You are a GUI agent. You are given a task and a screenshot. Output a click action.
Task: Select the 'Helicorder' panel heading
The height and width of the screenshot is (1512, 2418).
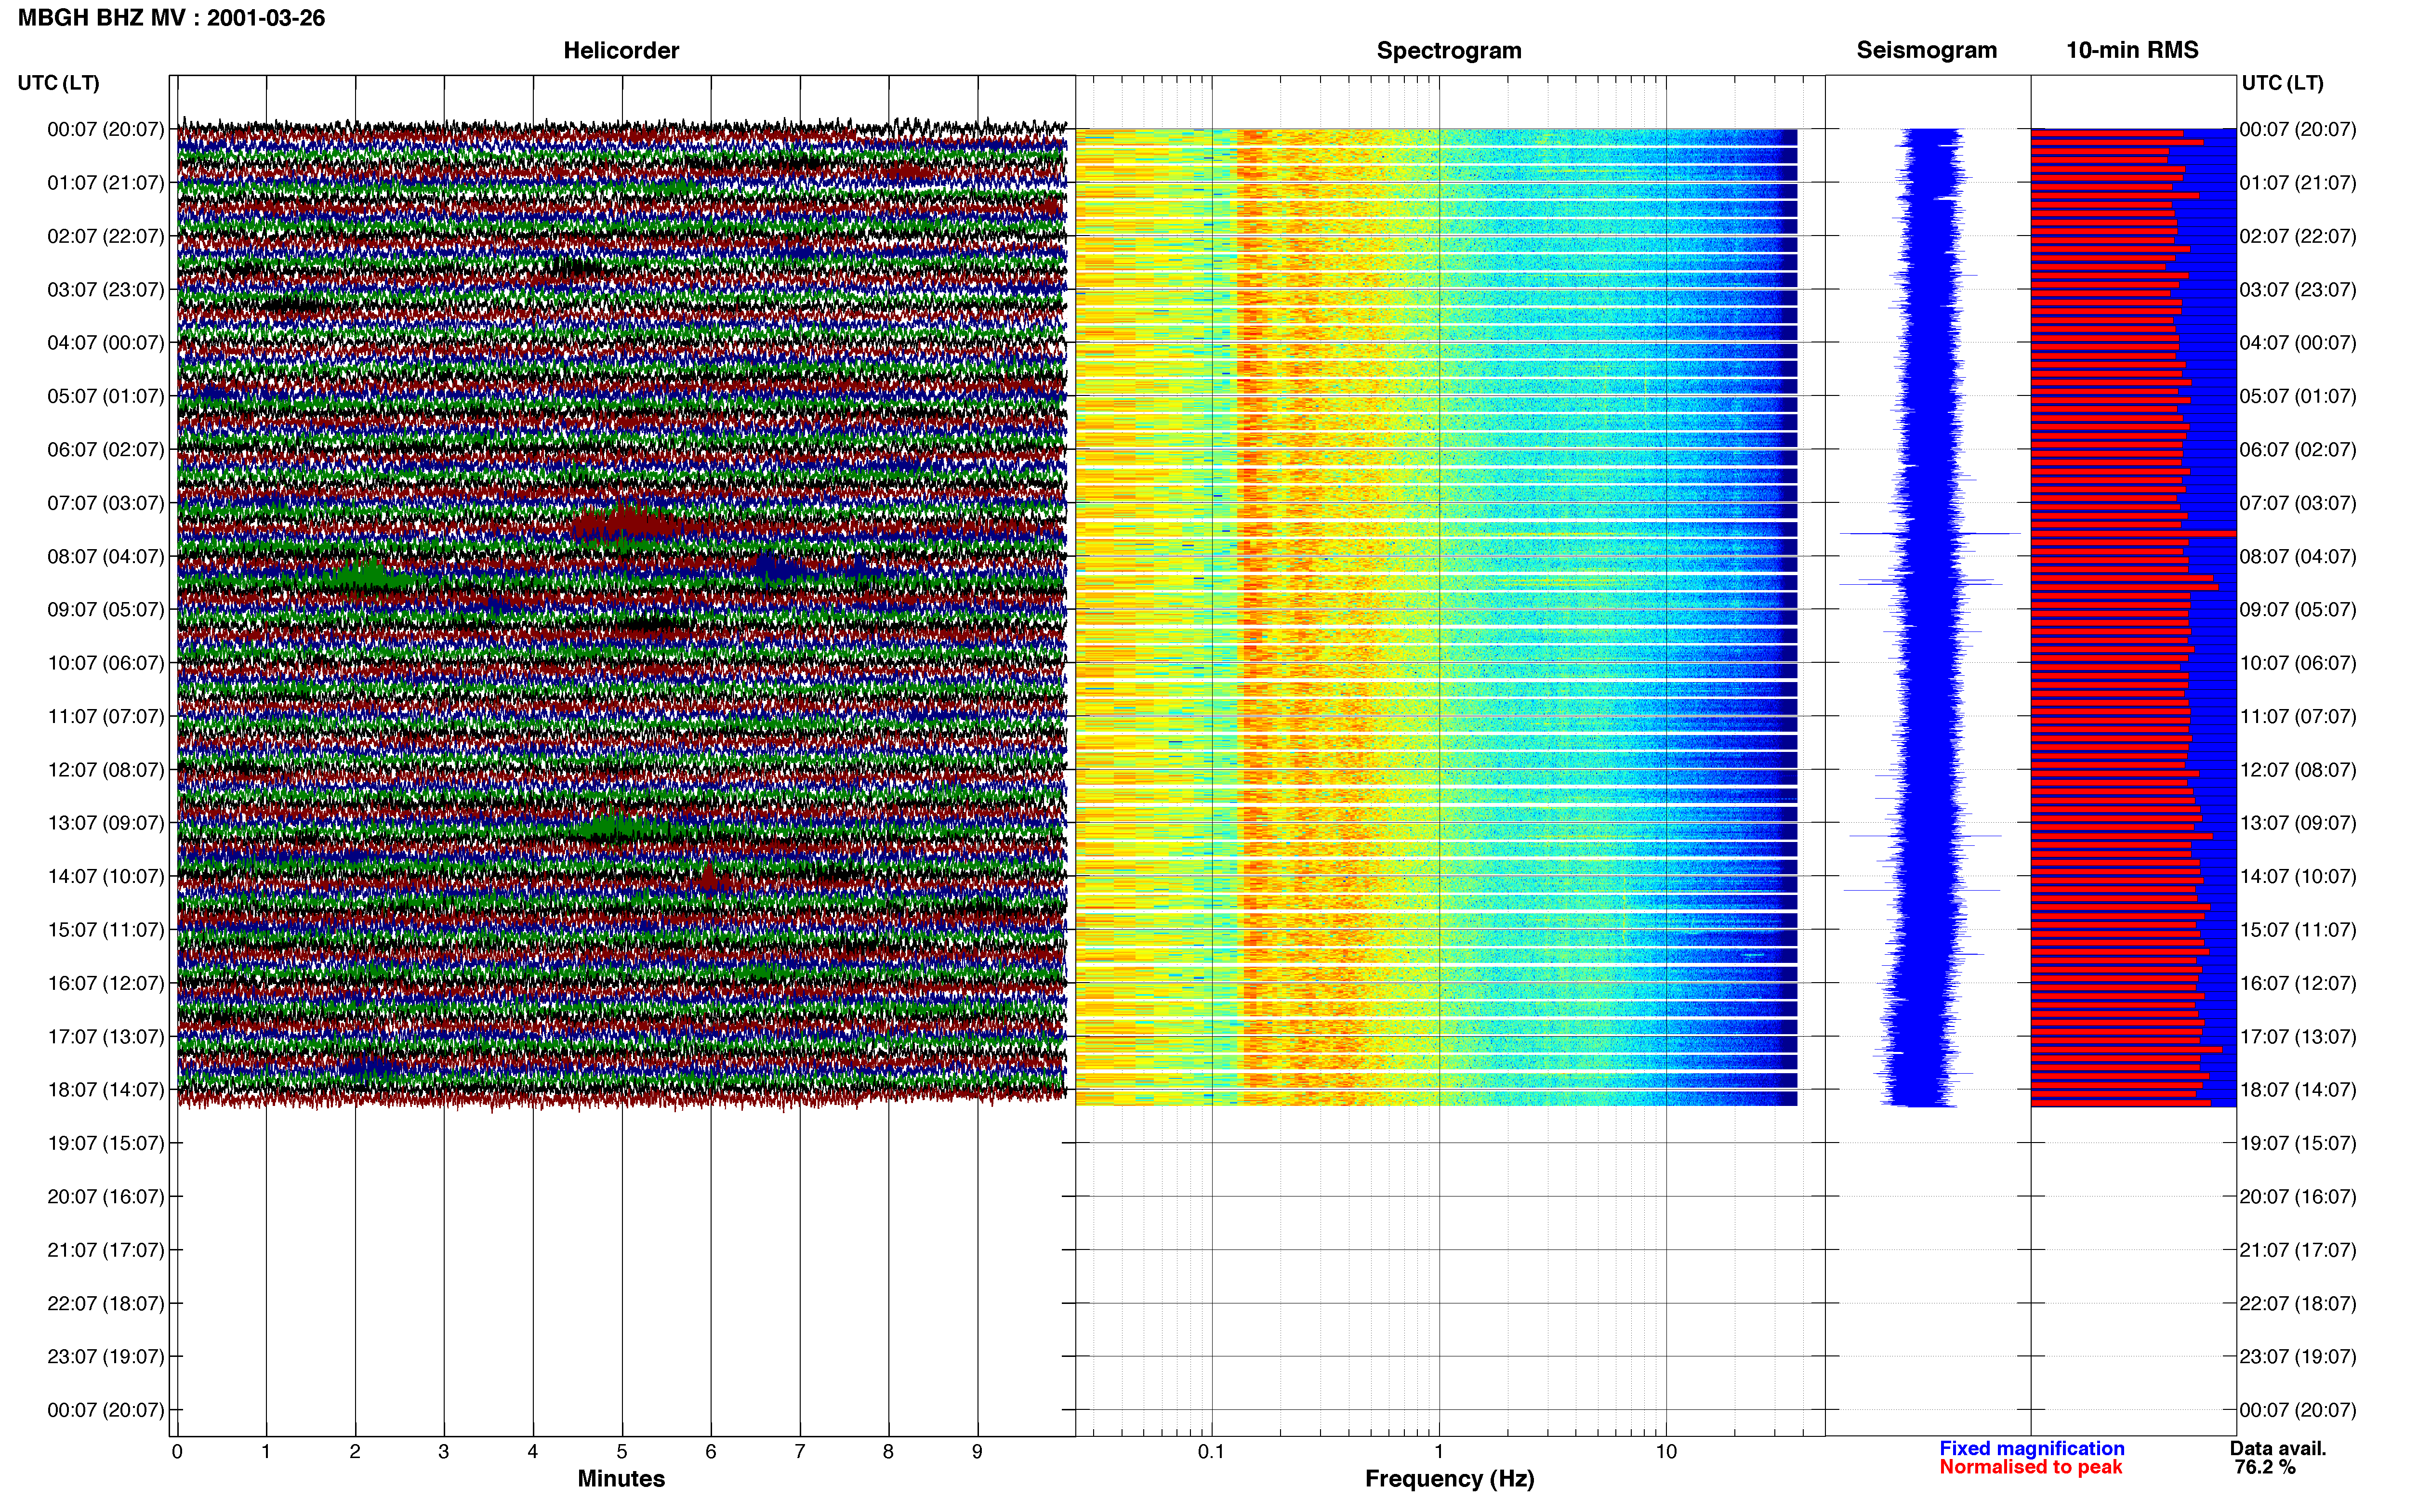point(621,51)
